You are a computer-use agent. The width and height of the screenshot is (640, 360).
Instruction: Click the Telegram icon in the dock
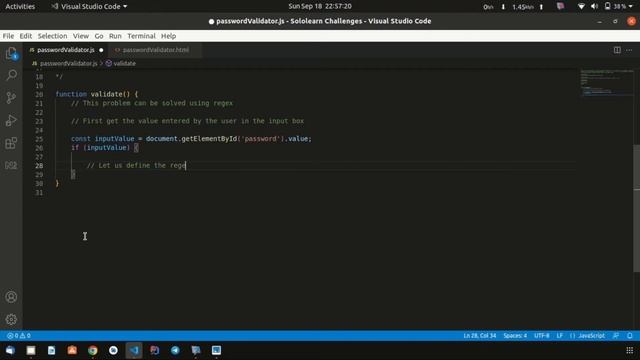click(175, 350)
